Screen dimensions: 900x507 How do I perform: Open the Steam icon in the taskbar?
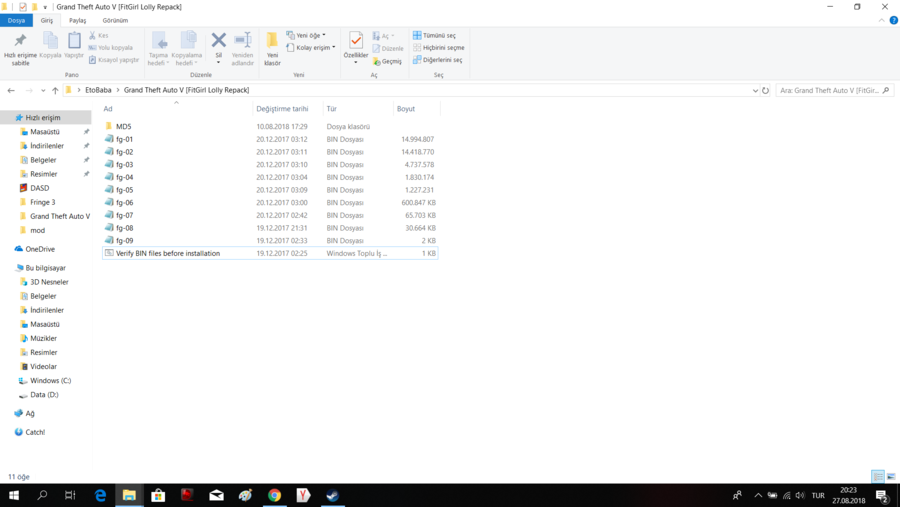click(332, 495)
